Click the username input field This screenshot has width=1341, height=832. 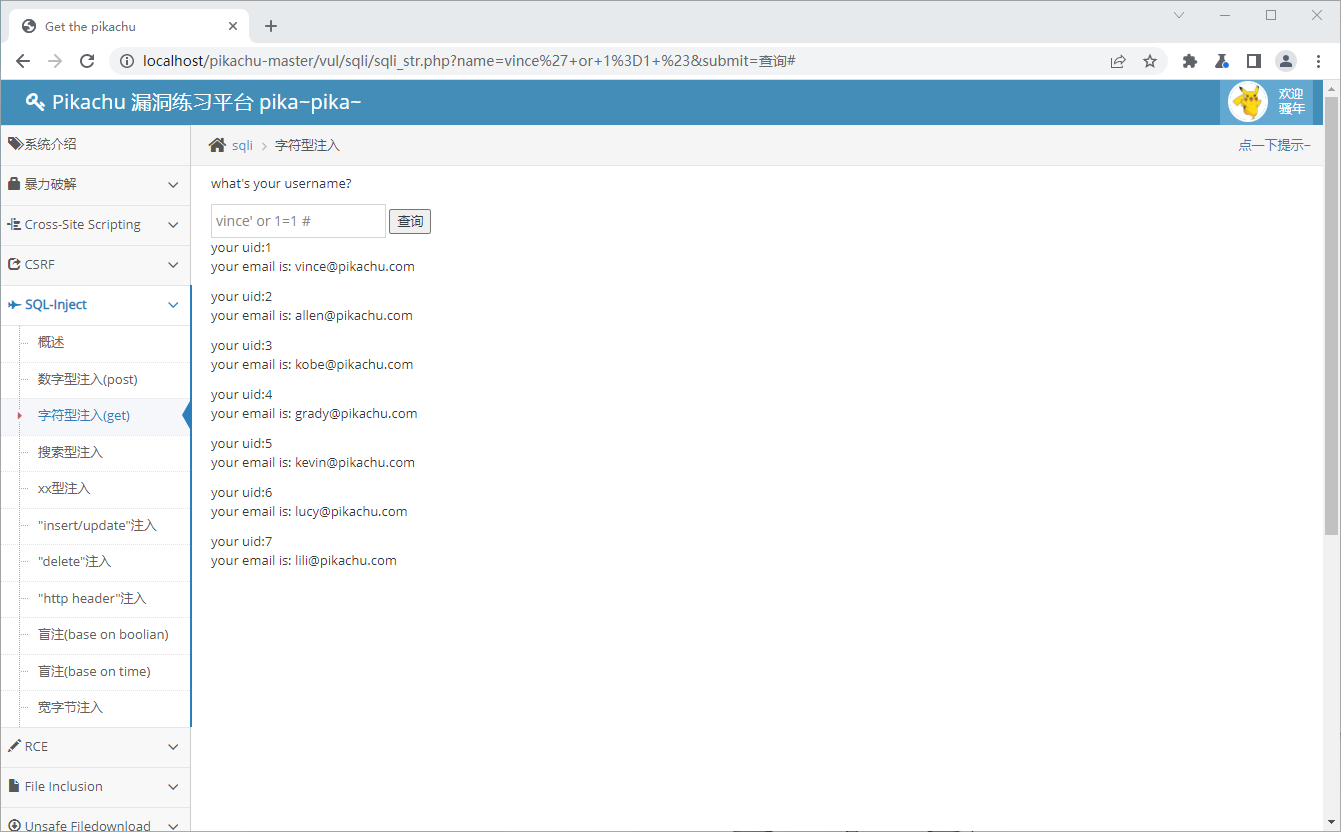[298, 221]
